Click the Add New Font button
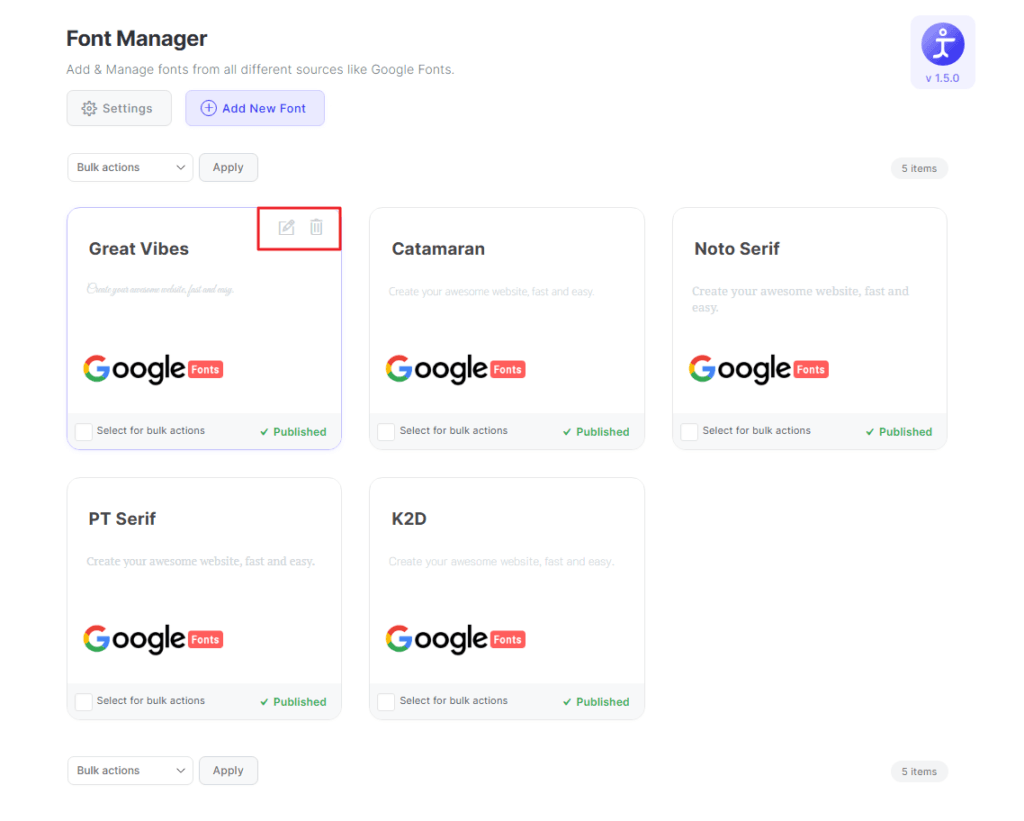1024x821 pixels. tap(254, 108)
